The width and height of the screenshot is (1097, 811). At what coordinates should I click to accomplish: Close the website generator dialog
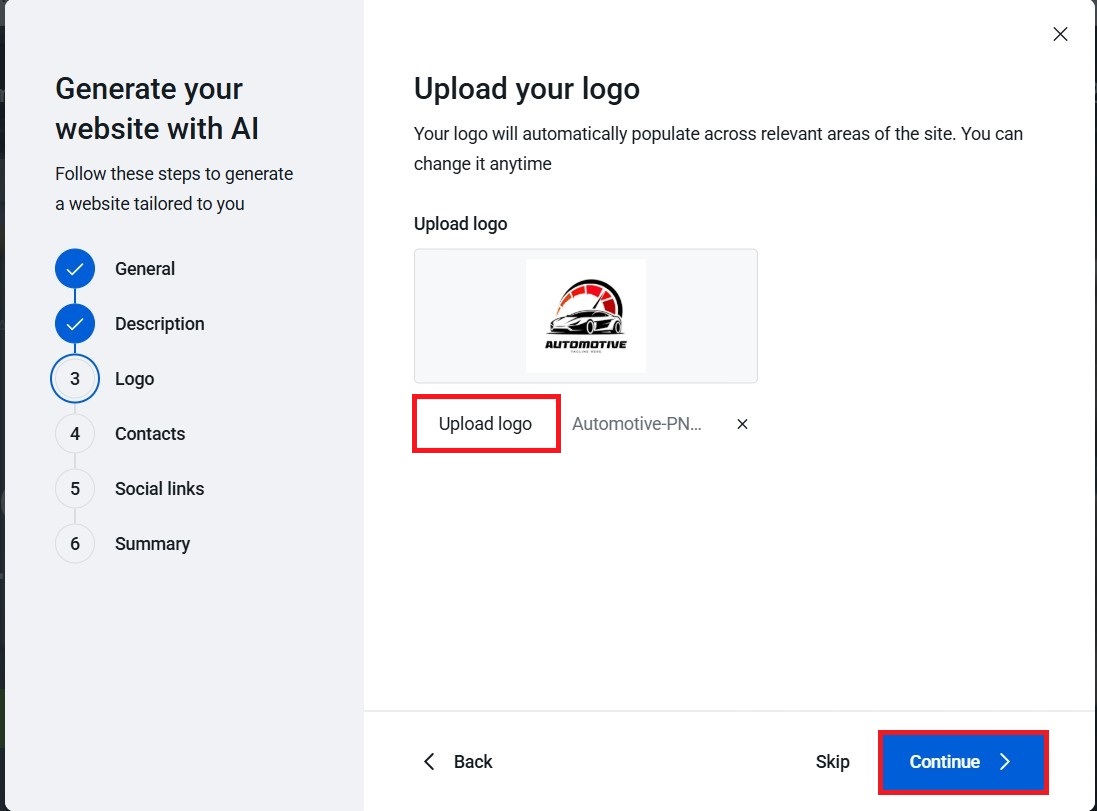point(1061,34)
